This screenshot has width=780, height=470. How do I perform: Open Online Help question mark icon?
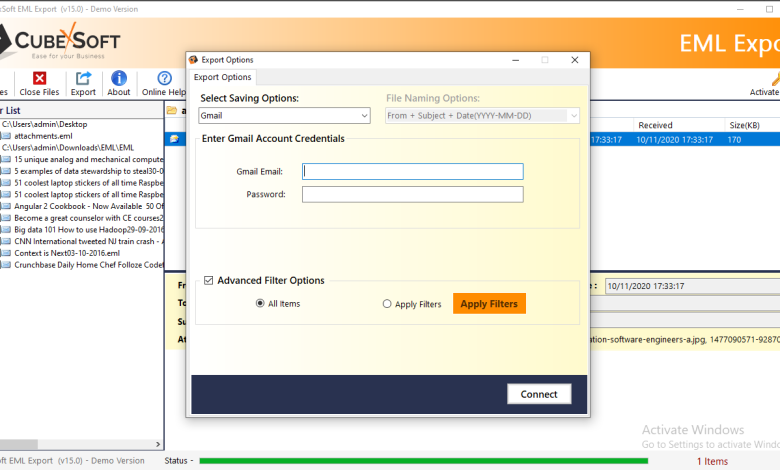click(x=164, y=78)
